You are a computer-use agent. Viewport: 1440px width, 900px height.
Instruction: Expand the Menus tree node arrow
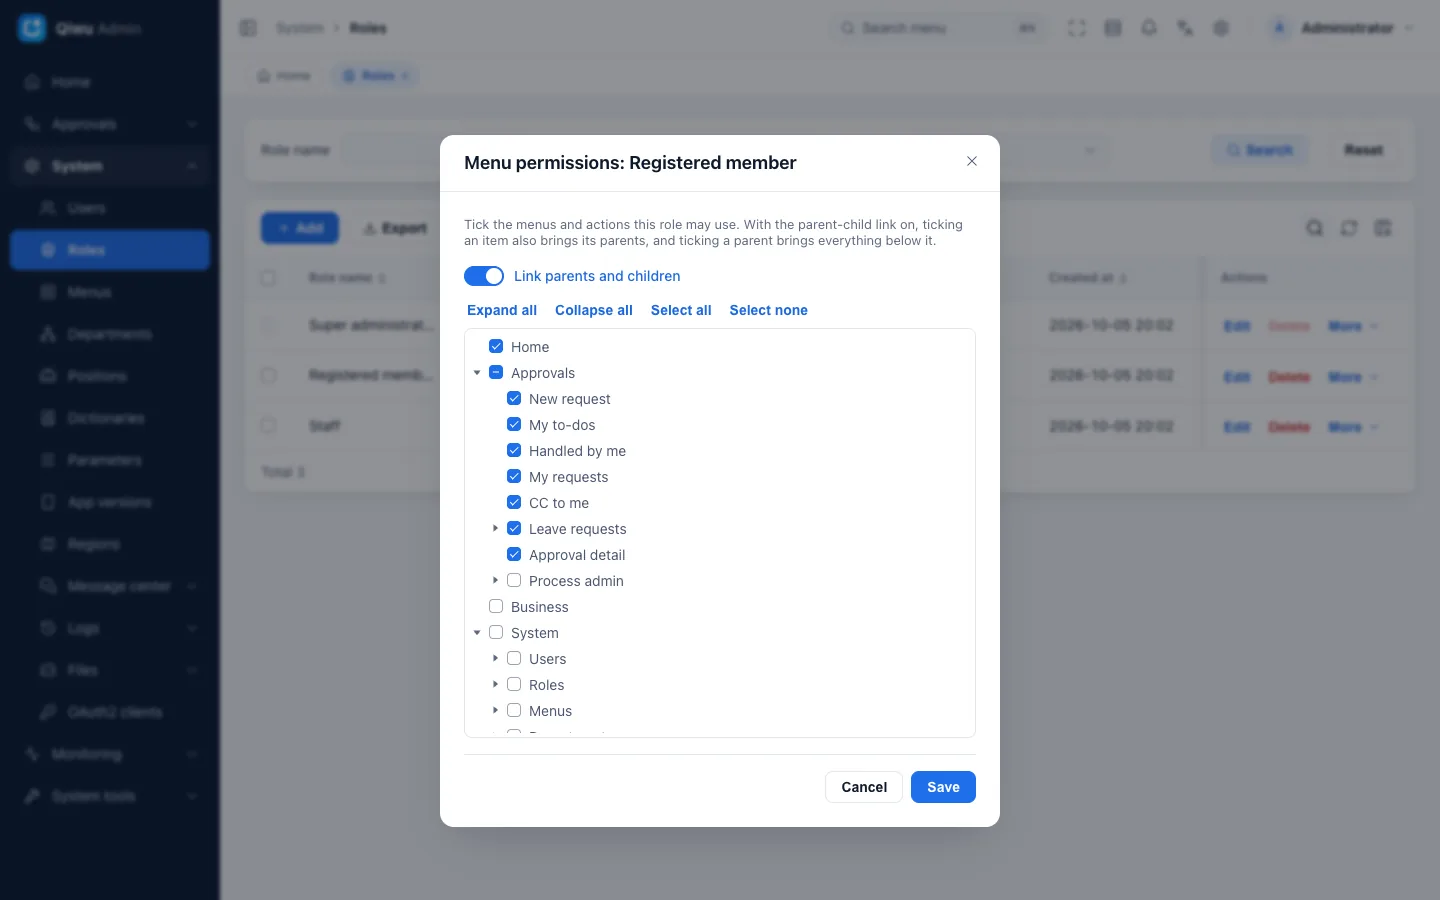tap(495, 710)
